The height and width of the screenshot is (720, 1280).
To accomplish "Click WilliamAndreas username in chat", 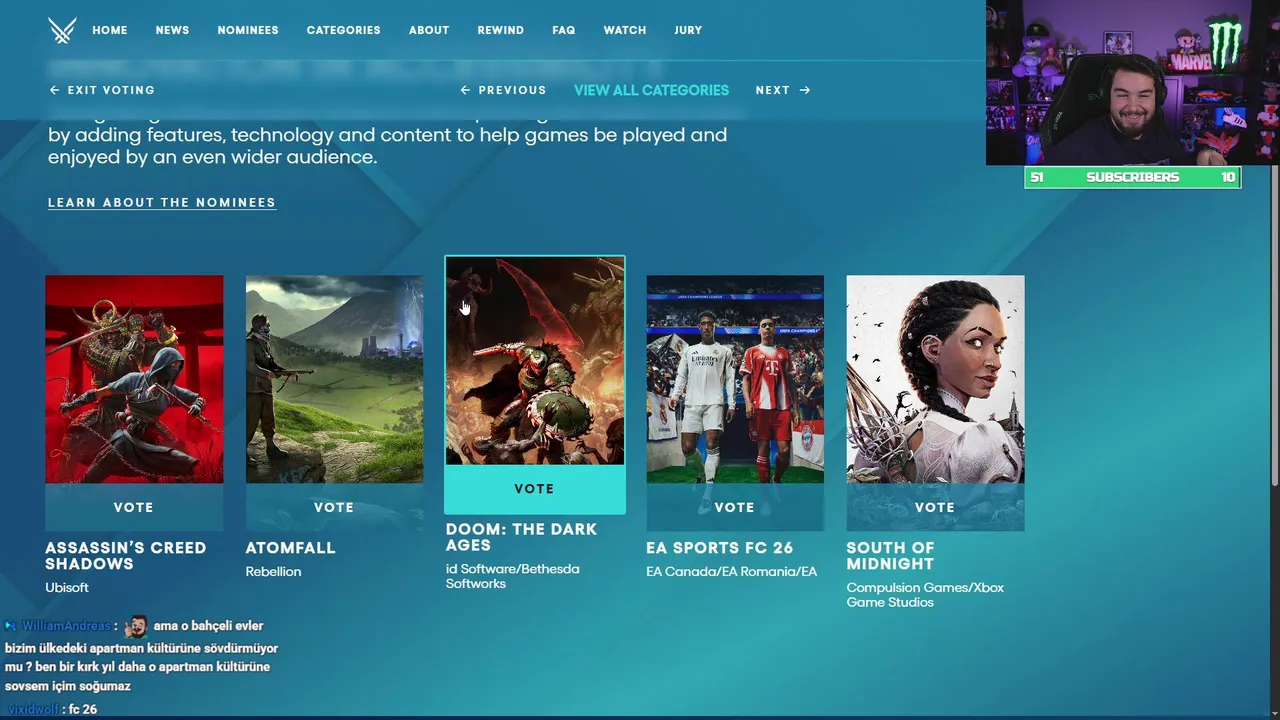I will coord(66,626).
